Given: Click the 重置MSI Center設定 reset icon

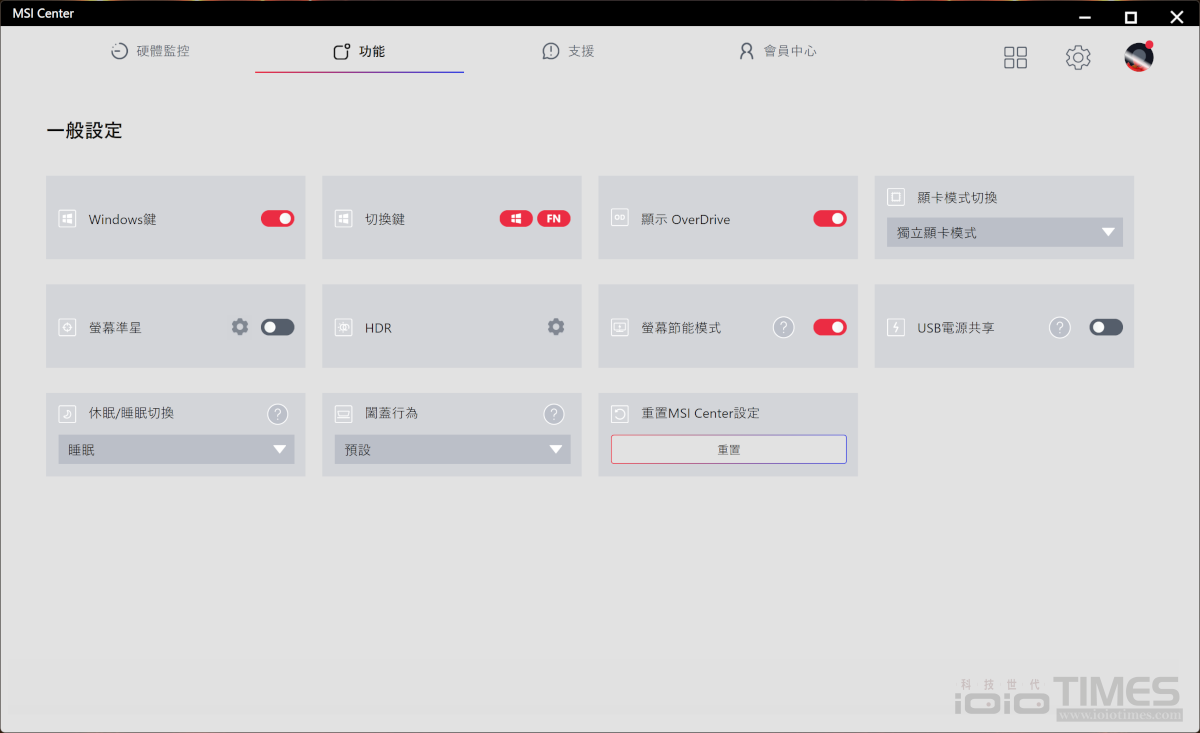Looking at the screenshot, I should click(620, 413).
